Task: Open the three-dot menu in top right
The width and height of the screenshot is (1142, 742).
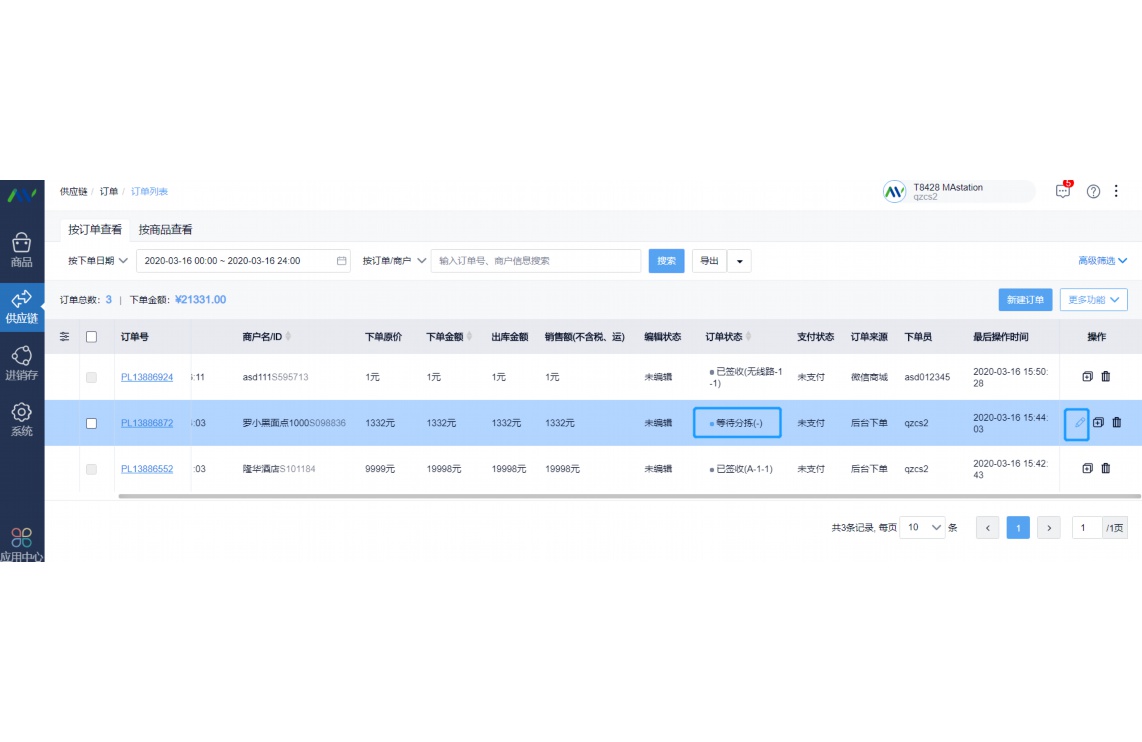Action: point(1117,190)
